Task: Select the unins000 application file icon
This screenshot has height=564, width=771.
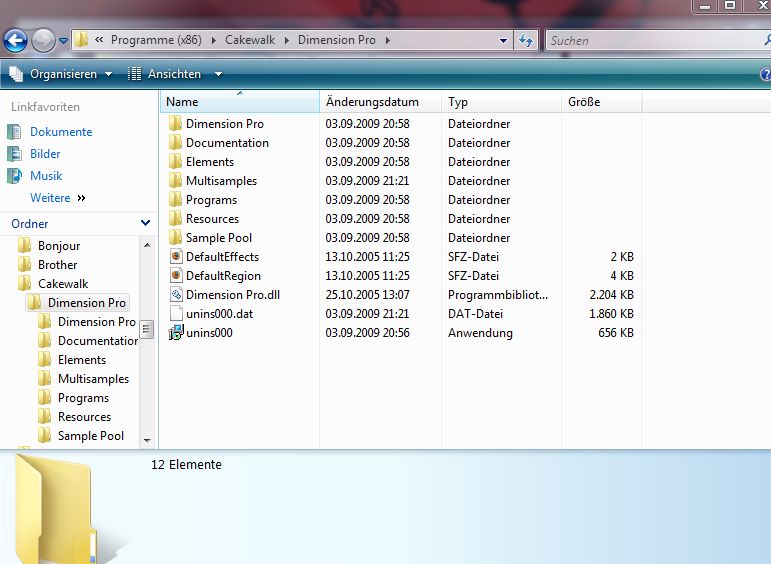Action: tap(175, 333)
